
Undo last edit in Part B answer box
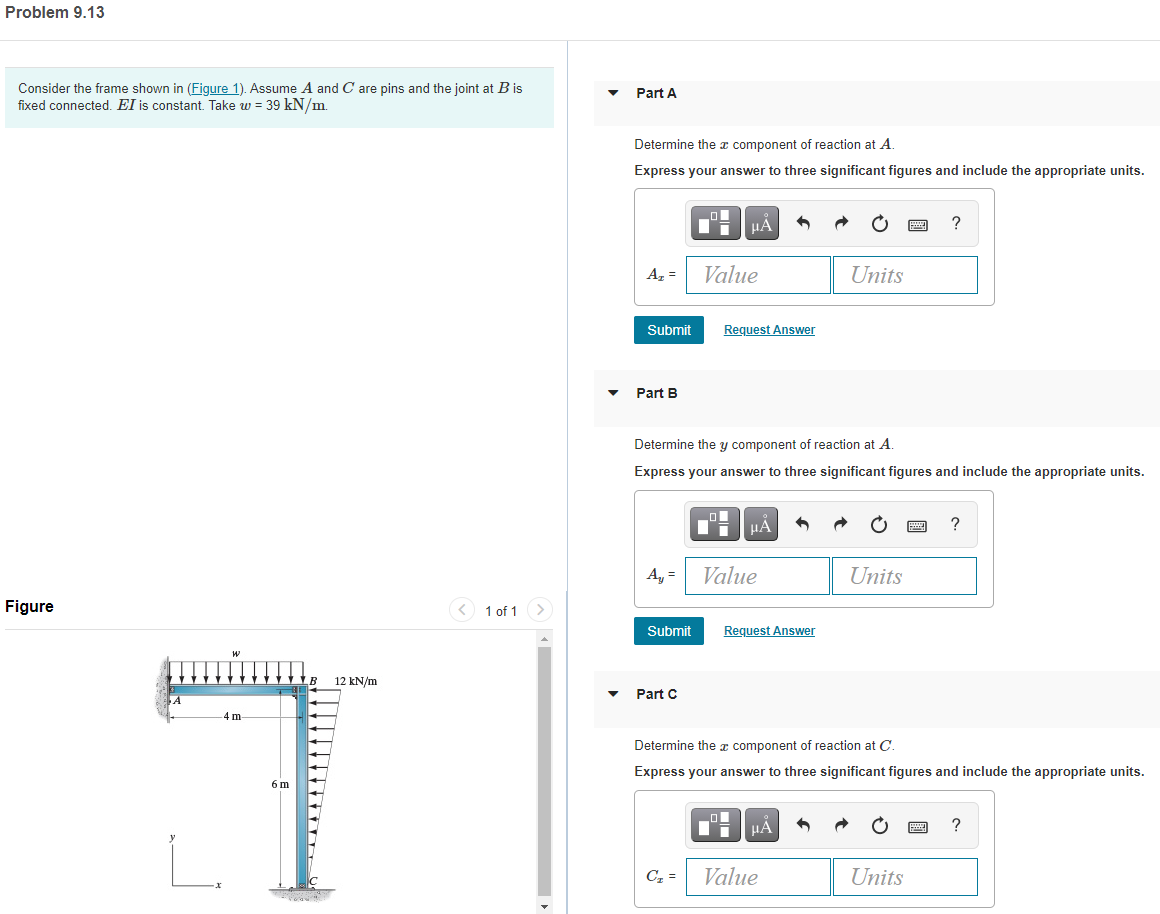point(802,524)
